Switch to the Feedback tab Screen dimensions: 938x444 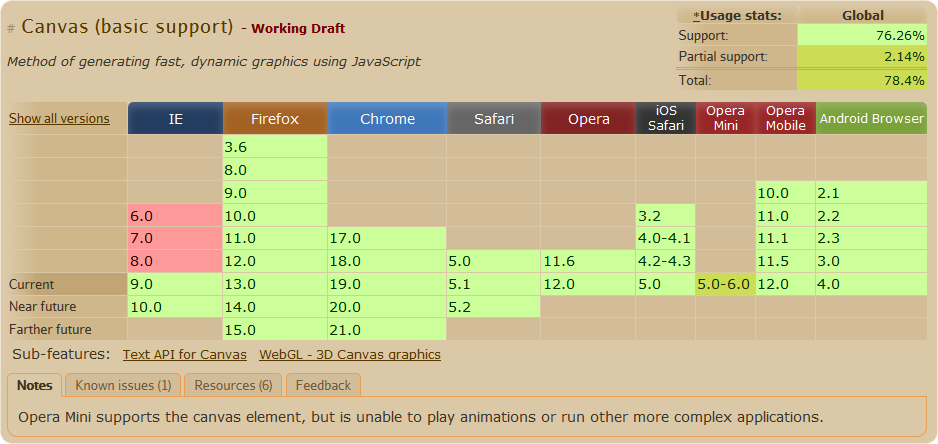(323, 385)
